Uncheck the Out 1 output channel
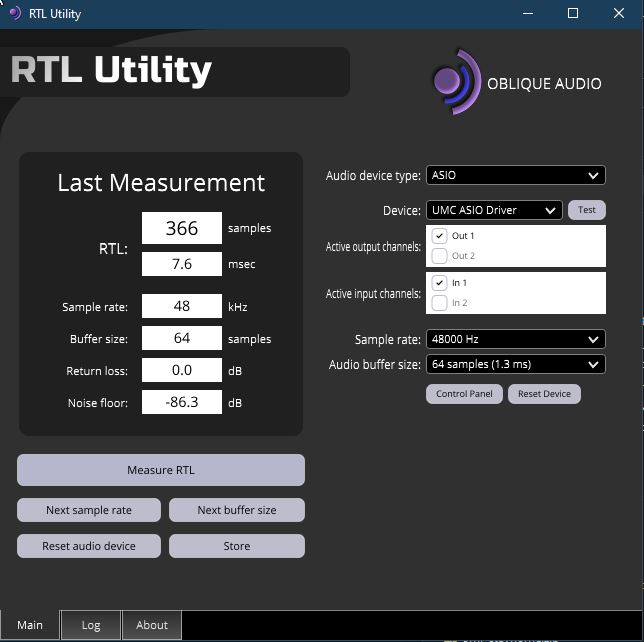Image resolution: width=644 pixels, height=642 pixels. [x=440, y=236]
